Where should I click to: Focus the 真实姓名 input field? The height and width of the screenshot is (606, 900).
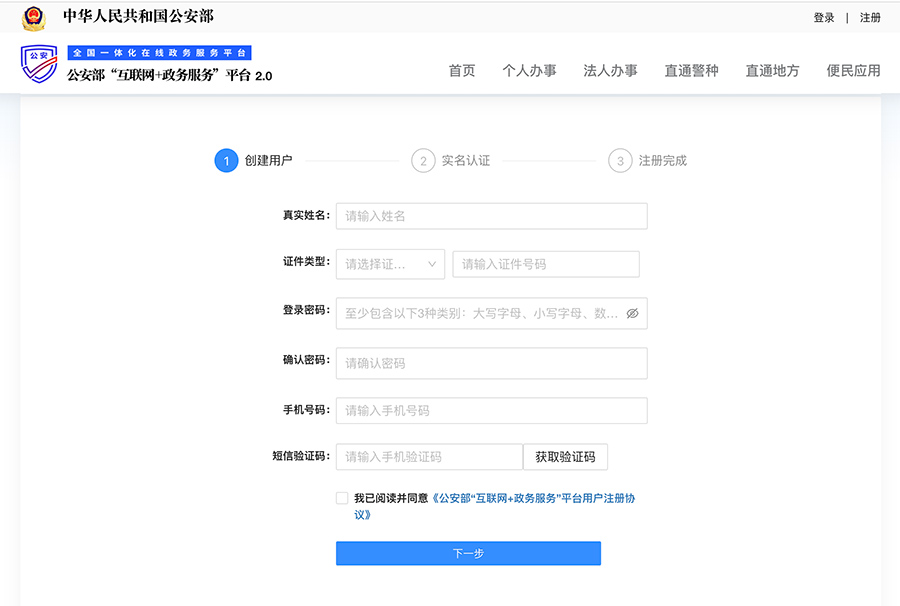[x=491, y=216]
